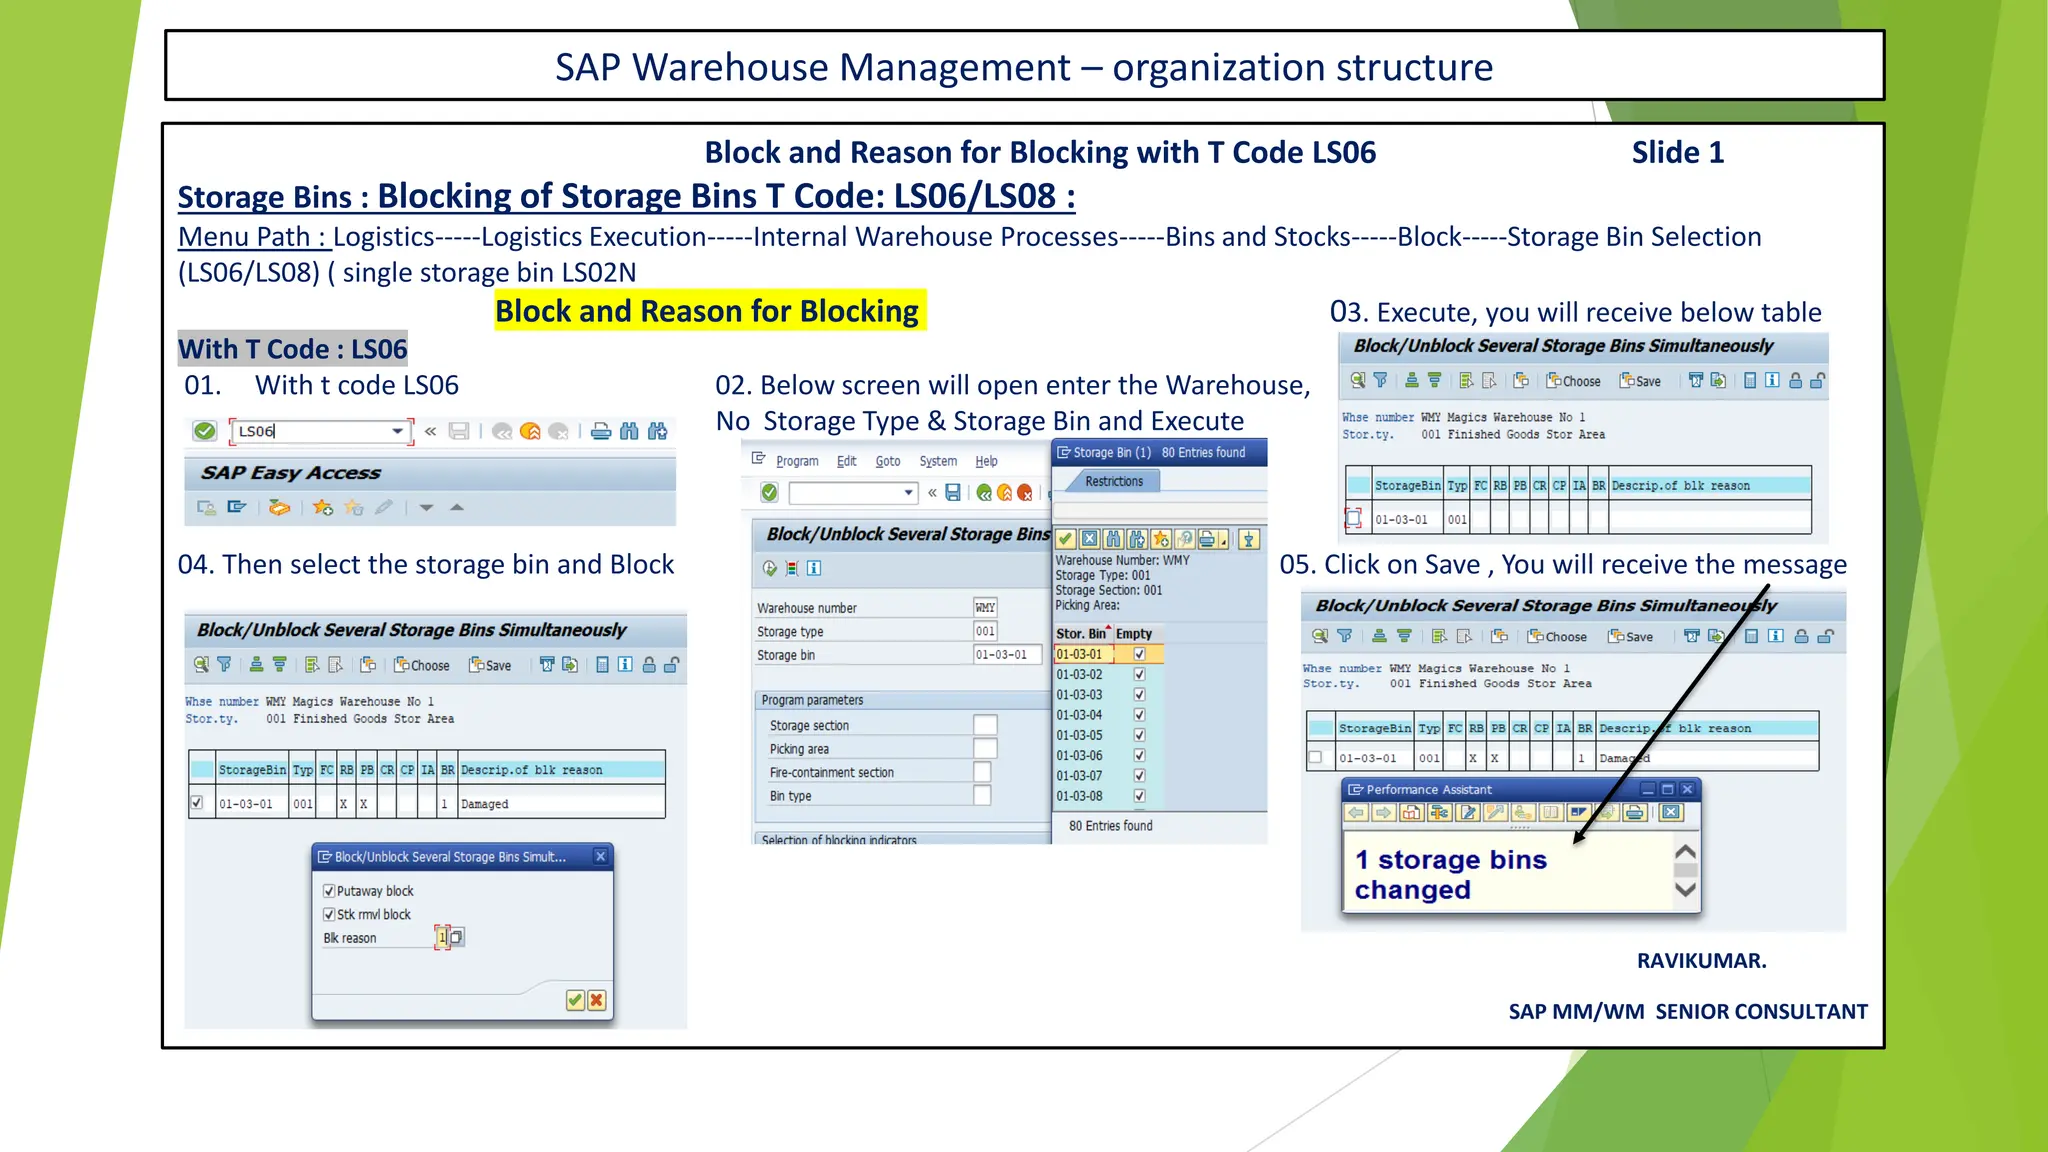
Task: Toggle the Empty checkbox for bin 01-03-01
Action: point(1139,654)
